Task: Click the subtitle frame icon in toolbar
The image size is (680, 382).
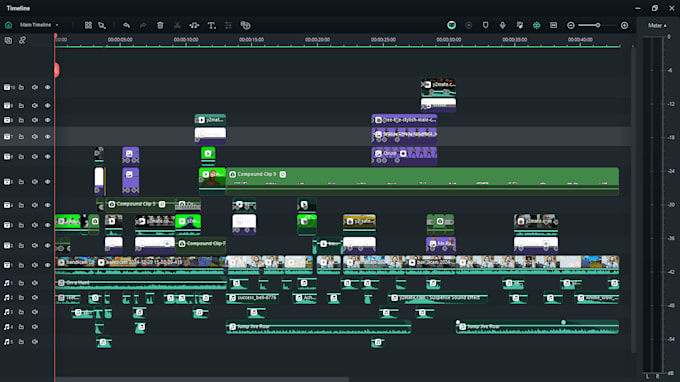Action: pyautogui.click(x=553, y=25)
